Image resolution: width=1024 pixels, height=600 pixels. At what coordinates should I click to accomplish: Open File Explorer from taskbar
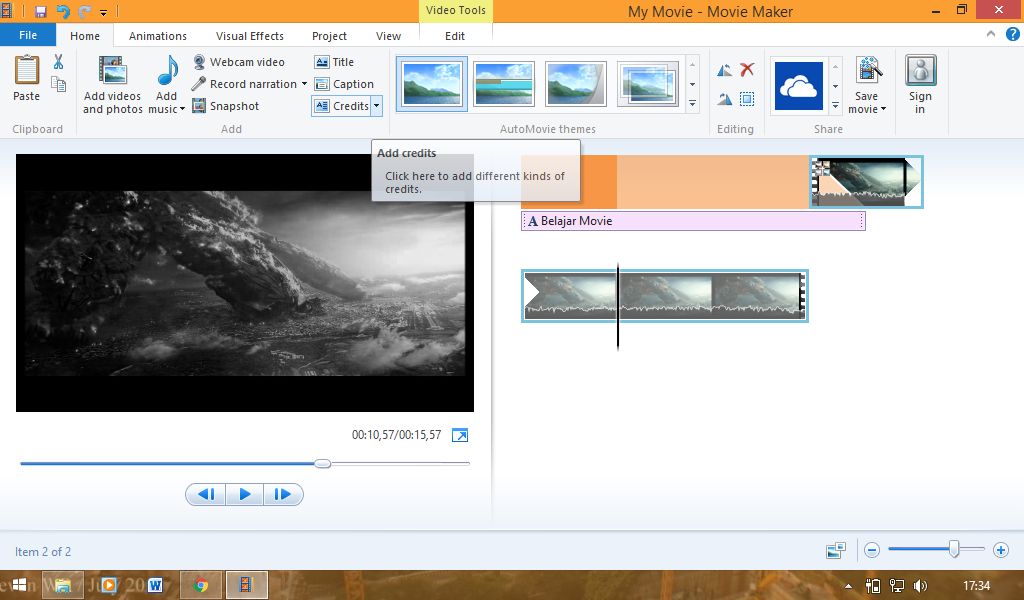(x=63, y=585)
